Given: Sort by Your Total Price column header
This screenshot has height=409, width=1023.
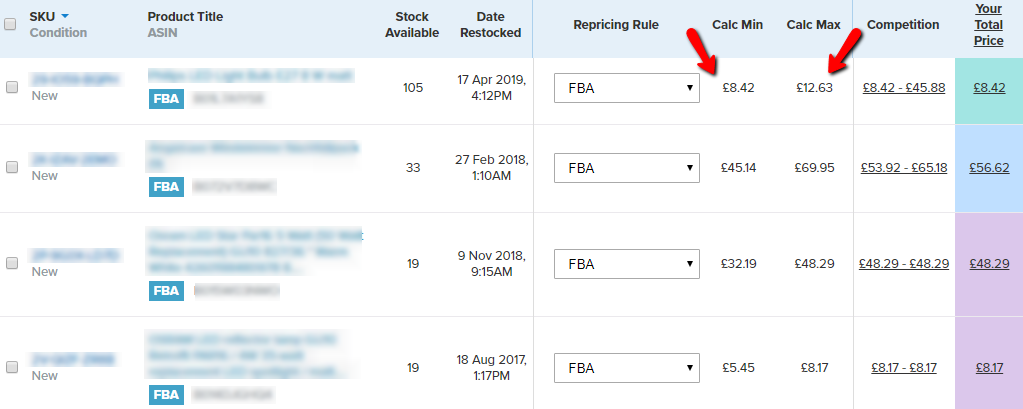Looking at the screenshot, I should (988, 25).
